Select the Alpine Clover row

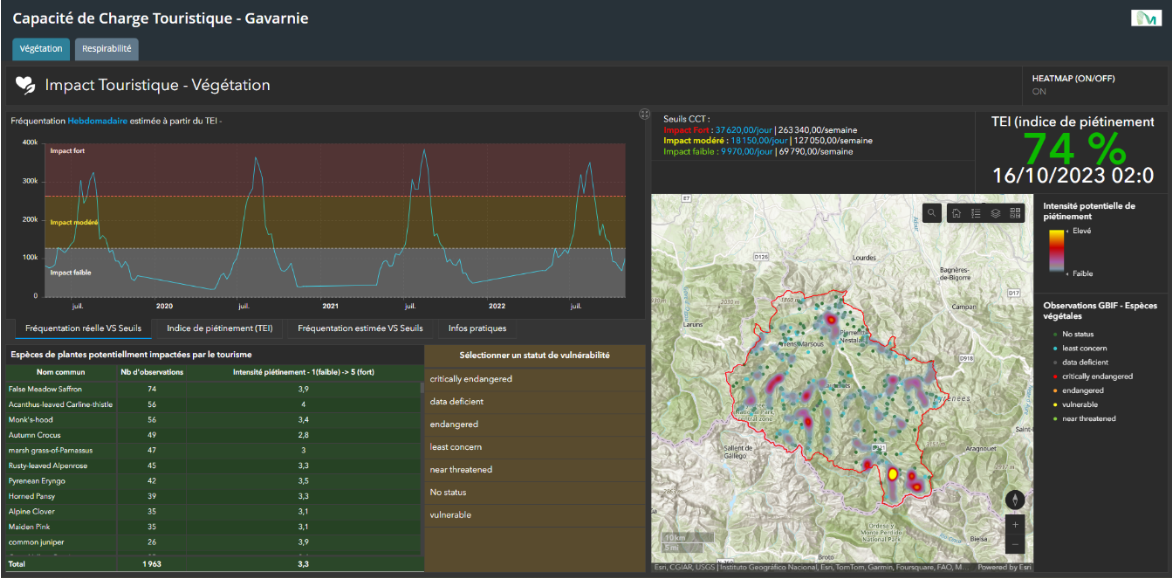click(212, 511)
